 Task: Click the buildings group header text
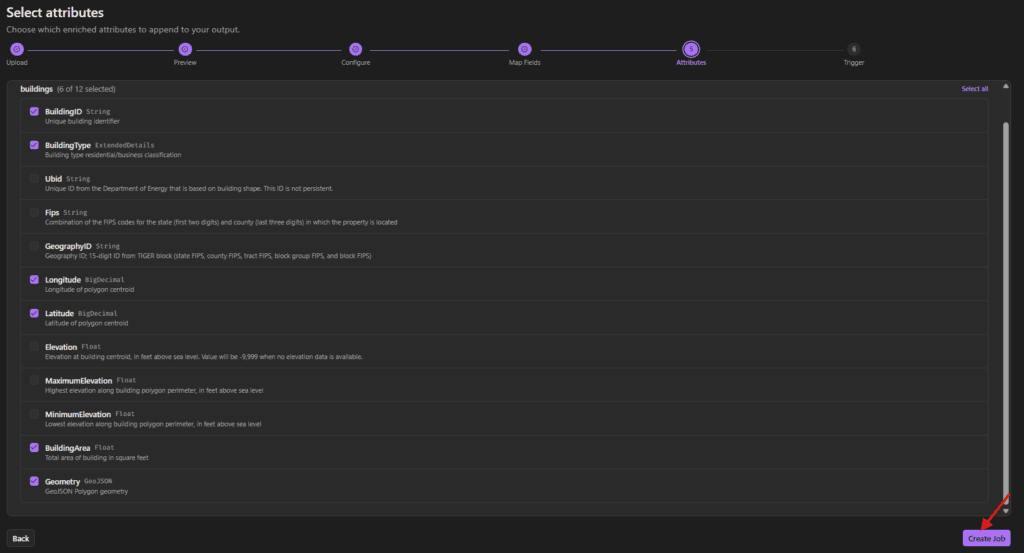(37, 89)
